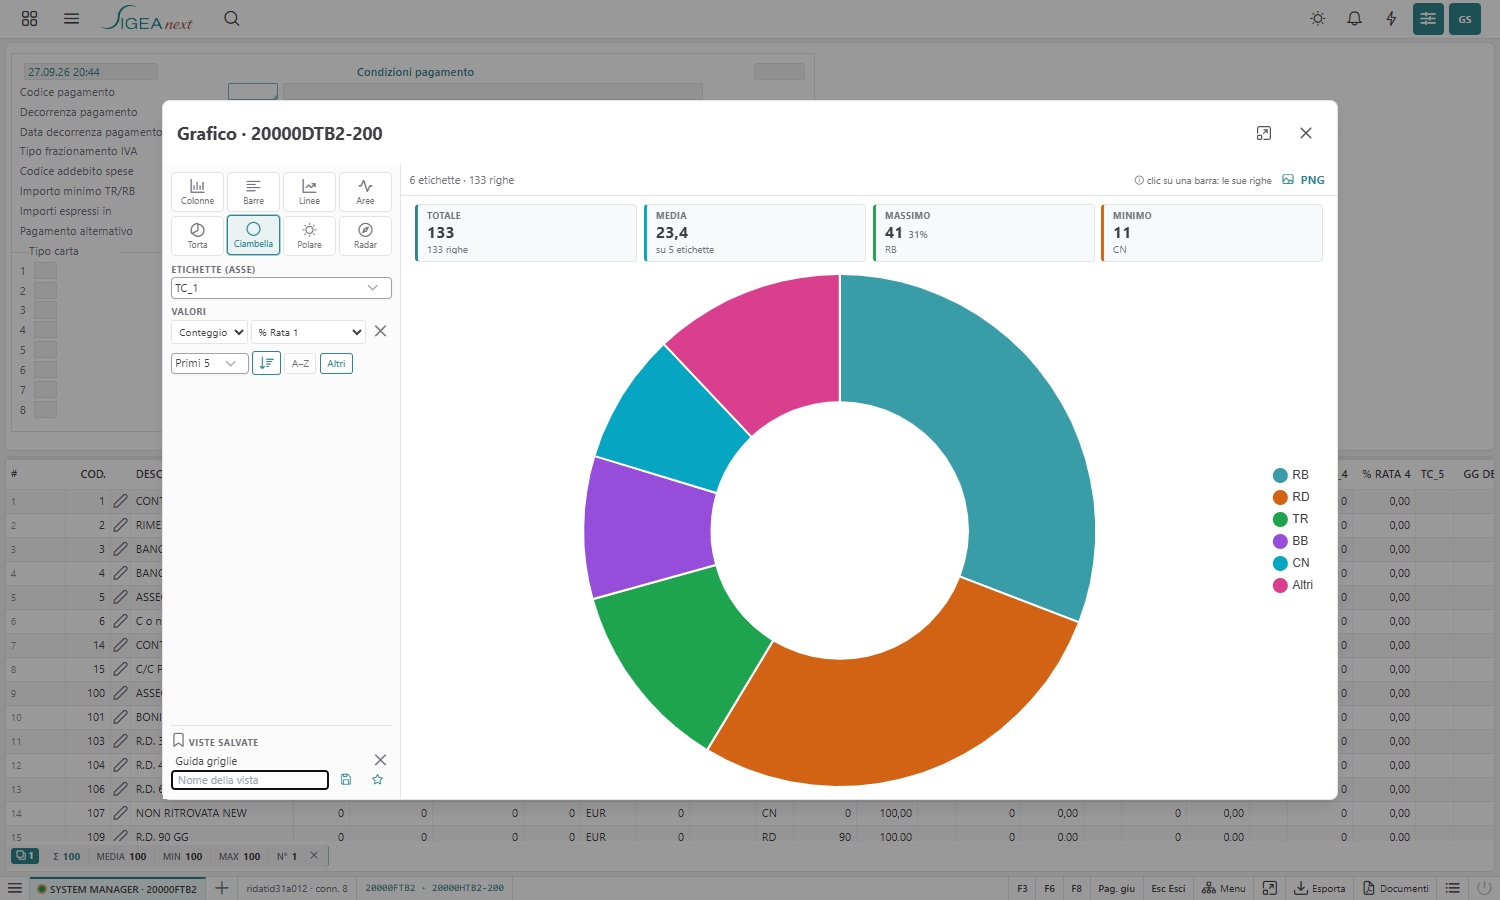Viewport: 1500px width, 900px height.
Task: Expand the chart dialog to fullscreen
Action: pyautogui.click(x=1264, y=133)
